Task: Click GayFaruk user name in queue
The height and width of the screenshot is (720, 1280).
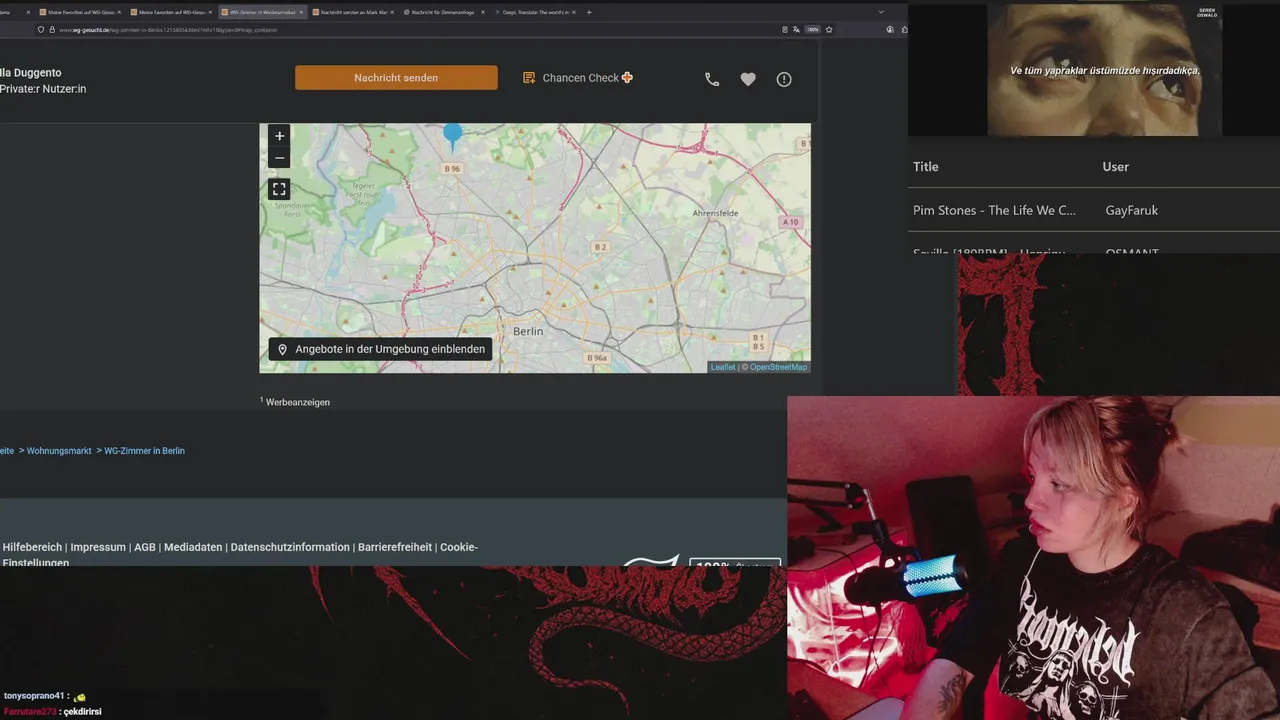Action: point(1131,210)
